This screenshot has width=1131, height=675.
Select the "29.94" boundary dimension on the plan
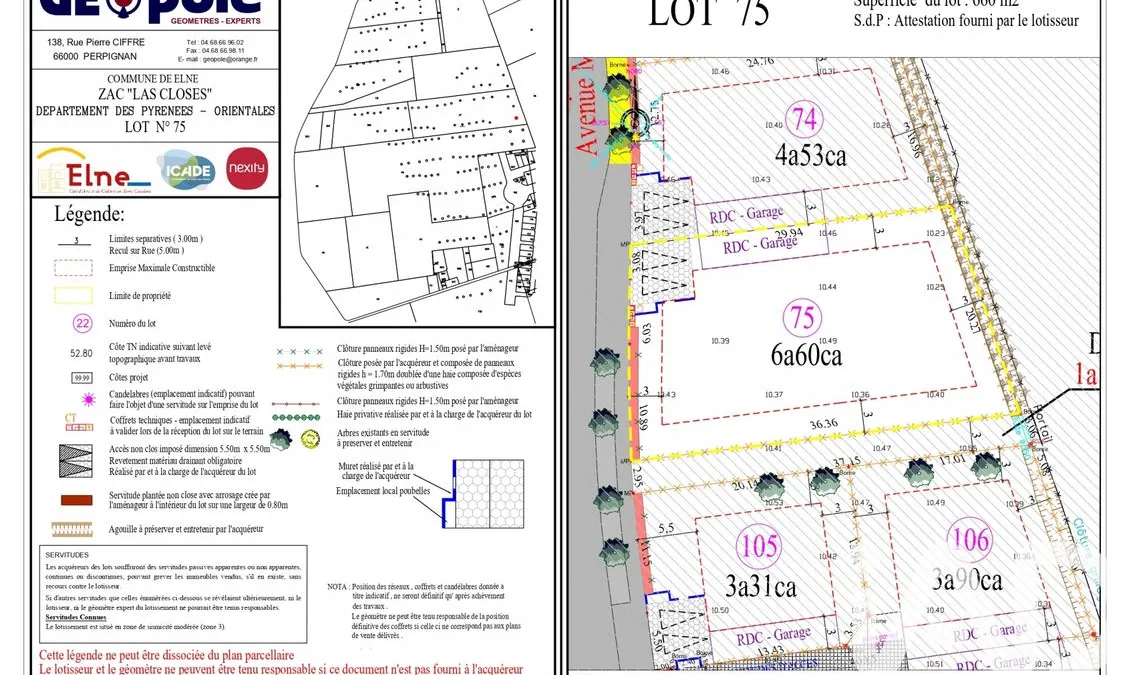coord(788,233)
